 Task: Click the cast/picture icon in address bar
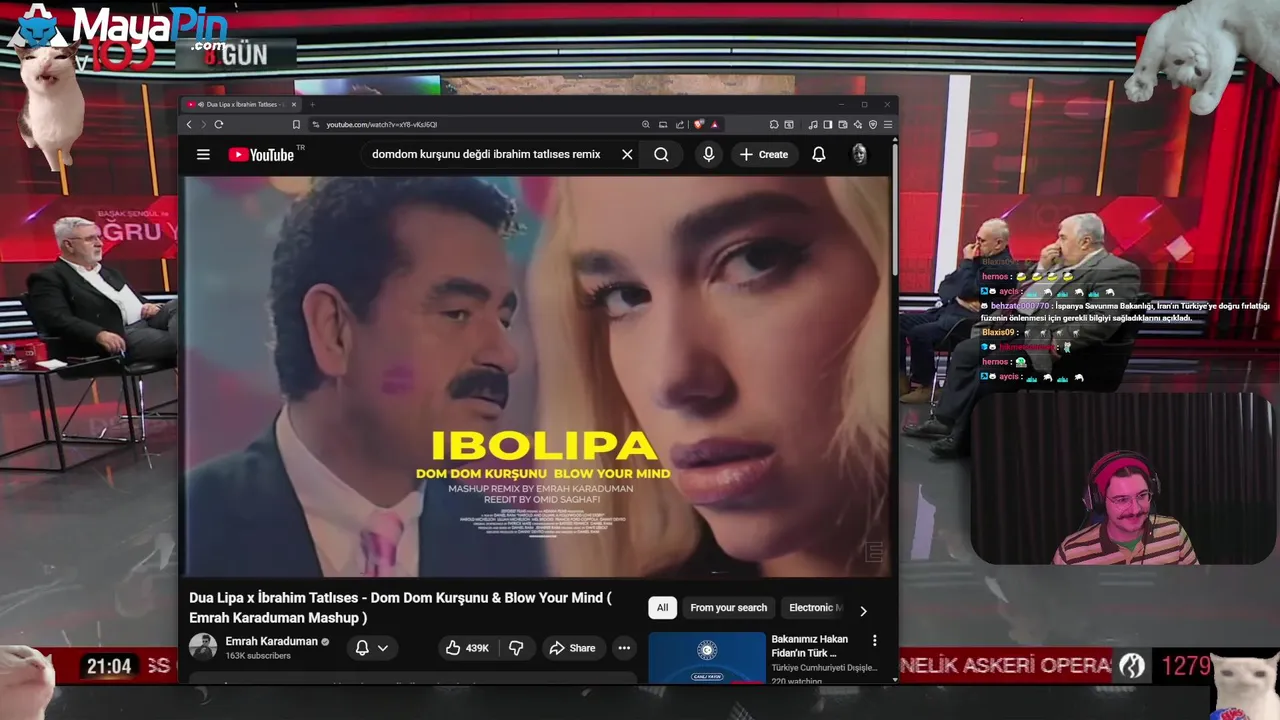pos(663,124)
